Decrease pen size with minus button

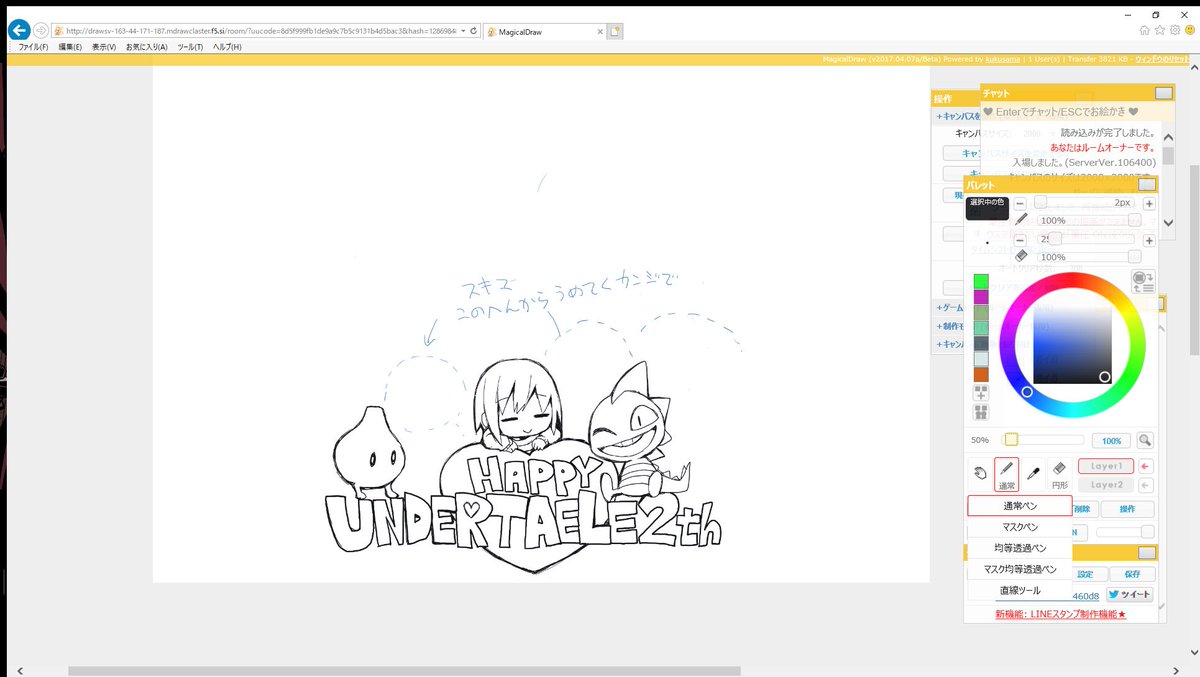pos(1020,203)
